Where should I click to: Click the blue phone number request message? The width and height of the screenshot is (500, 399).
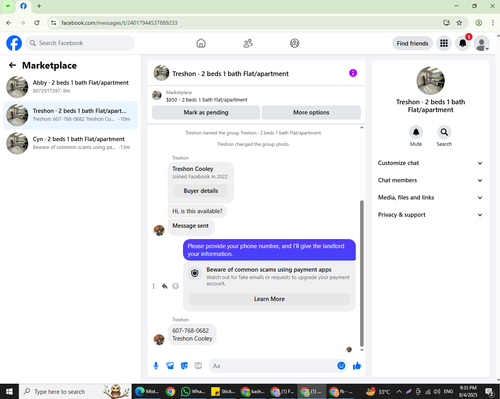269,250
